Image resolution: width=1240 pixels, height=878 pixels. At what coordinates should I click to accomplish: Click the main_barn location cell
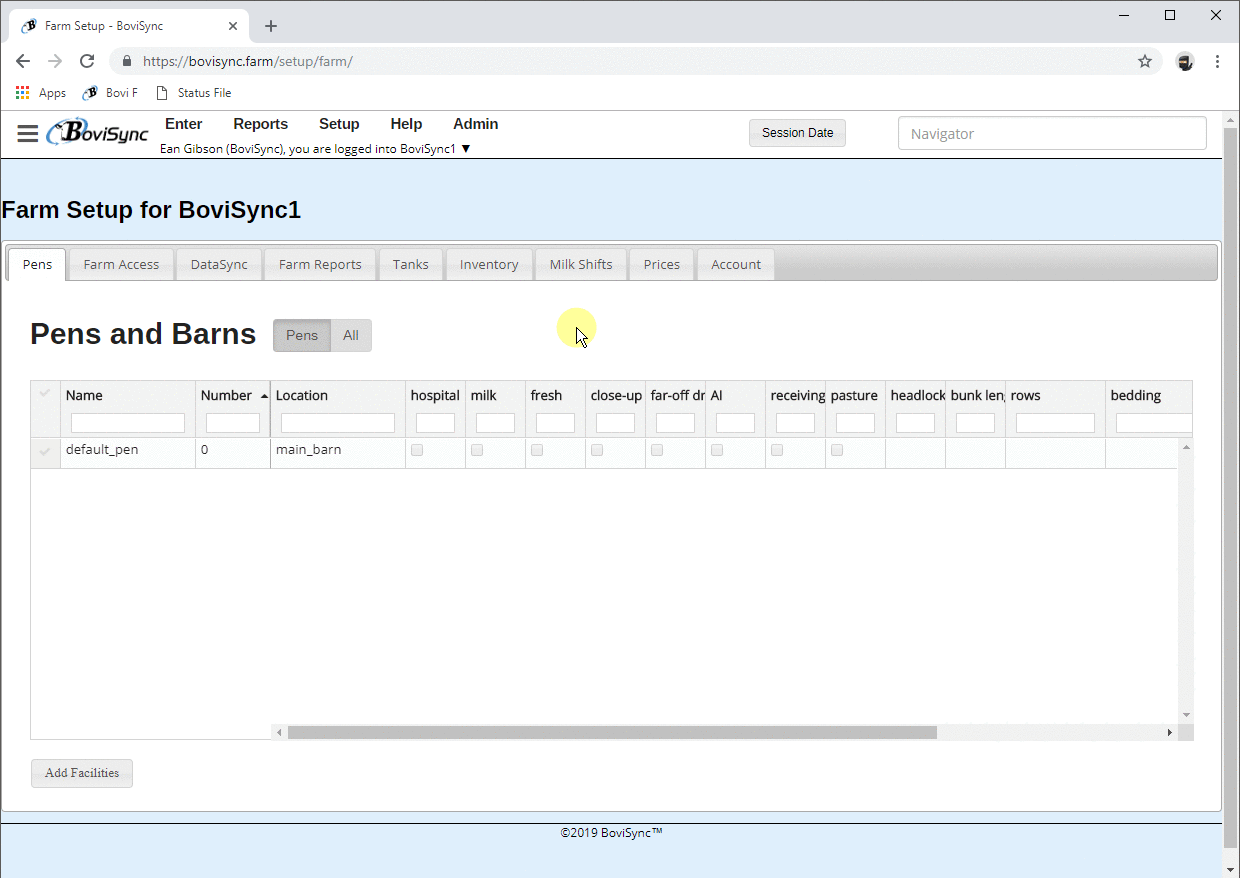tap(338, 452)
